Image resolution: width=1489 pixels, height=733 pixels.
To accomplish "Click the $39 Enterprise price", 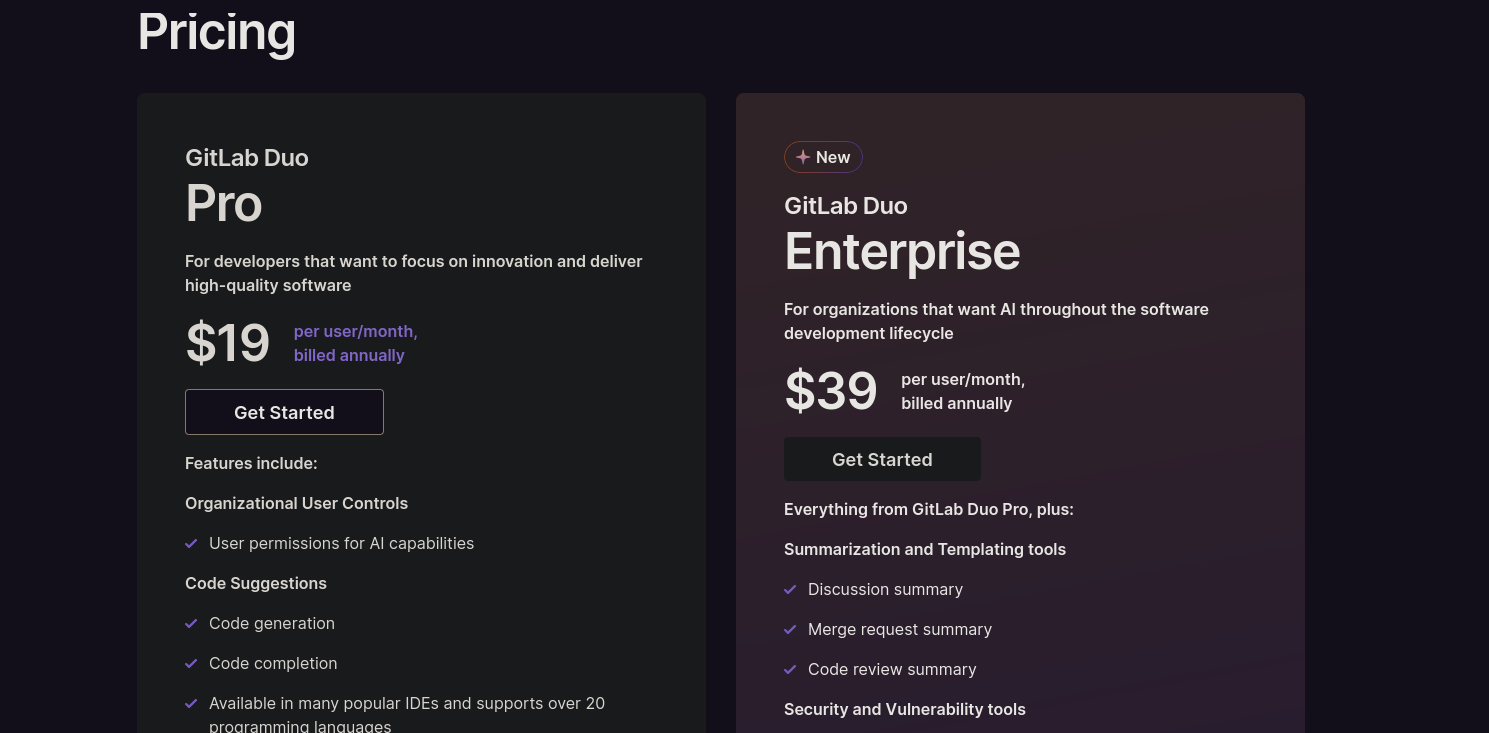I will [x=831, y=391].
